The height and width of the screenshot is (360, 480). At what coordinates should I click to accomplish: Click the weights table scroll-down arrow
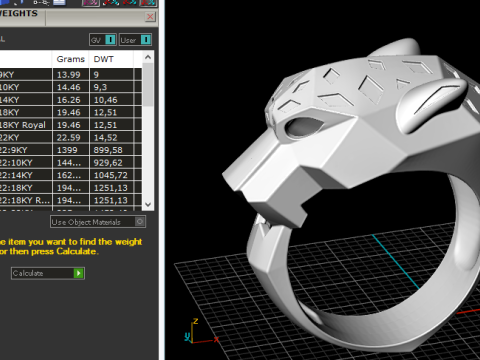click(148, 204)
